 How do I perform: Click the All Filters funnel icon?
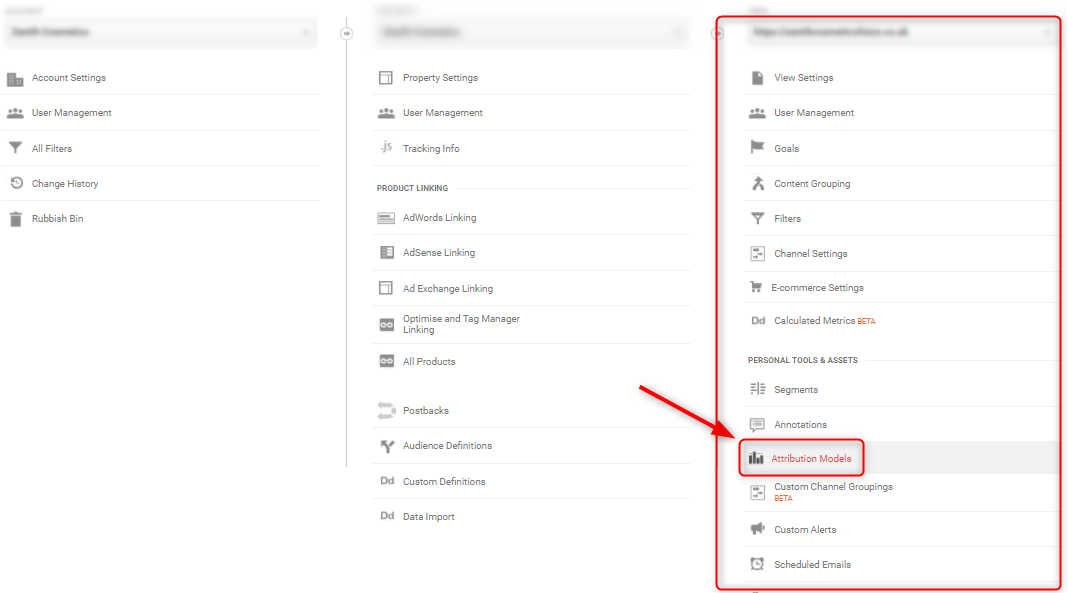click(15, 148)
